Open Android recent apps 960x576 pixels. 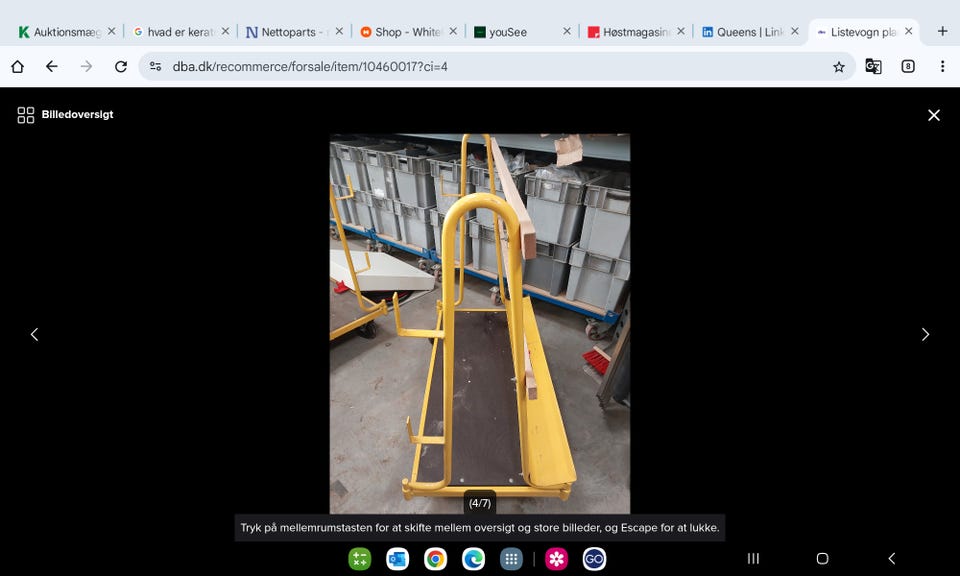pos(753,558)
